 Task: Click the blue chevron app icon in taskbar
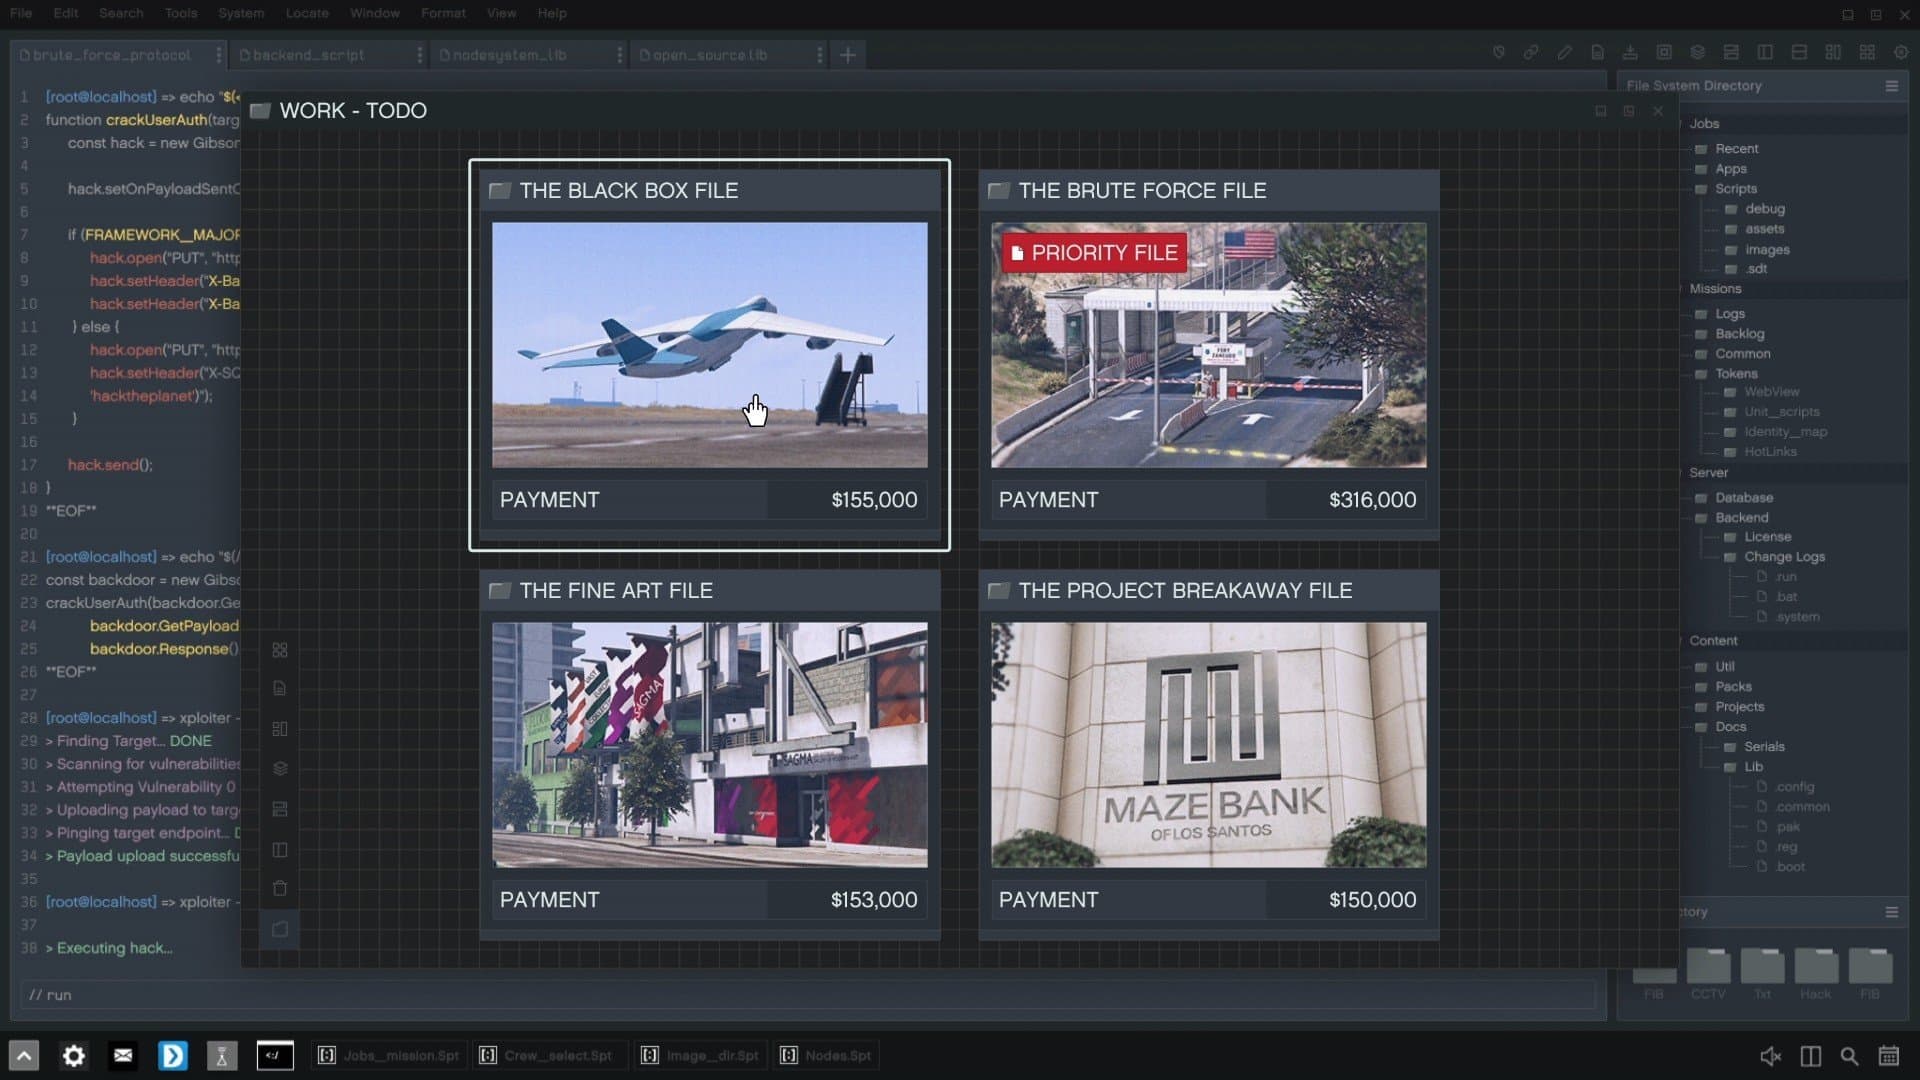(x=173, y=1055)
